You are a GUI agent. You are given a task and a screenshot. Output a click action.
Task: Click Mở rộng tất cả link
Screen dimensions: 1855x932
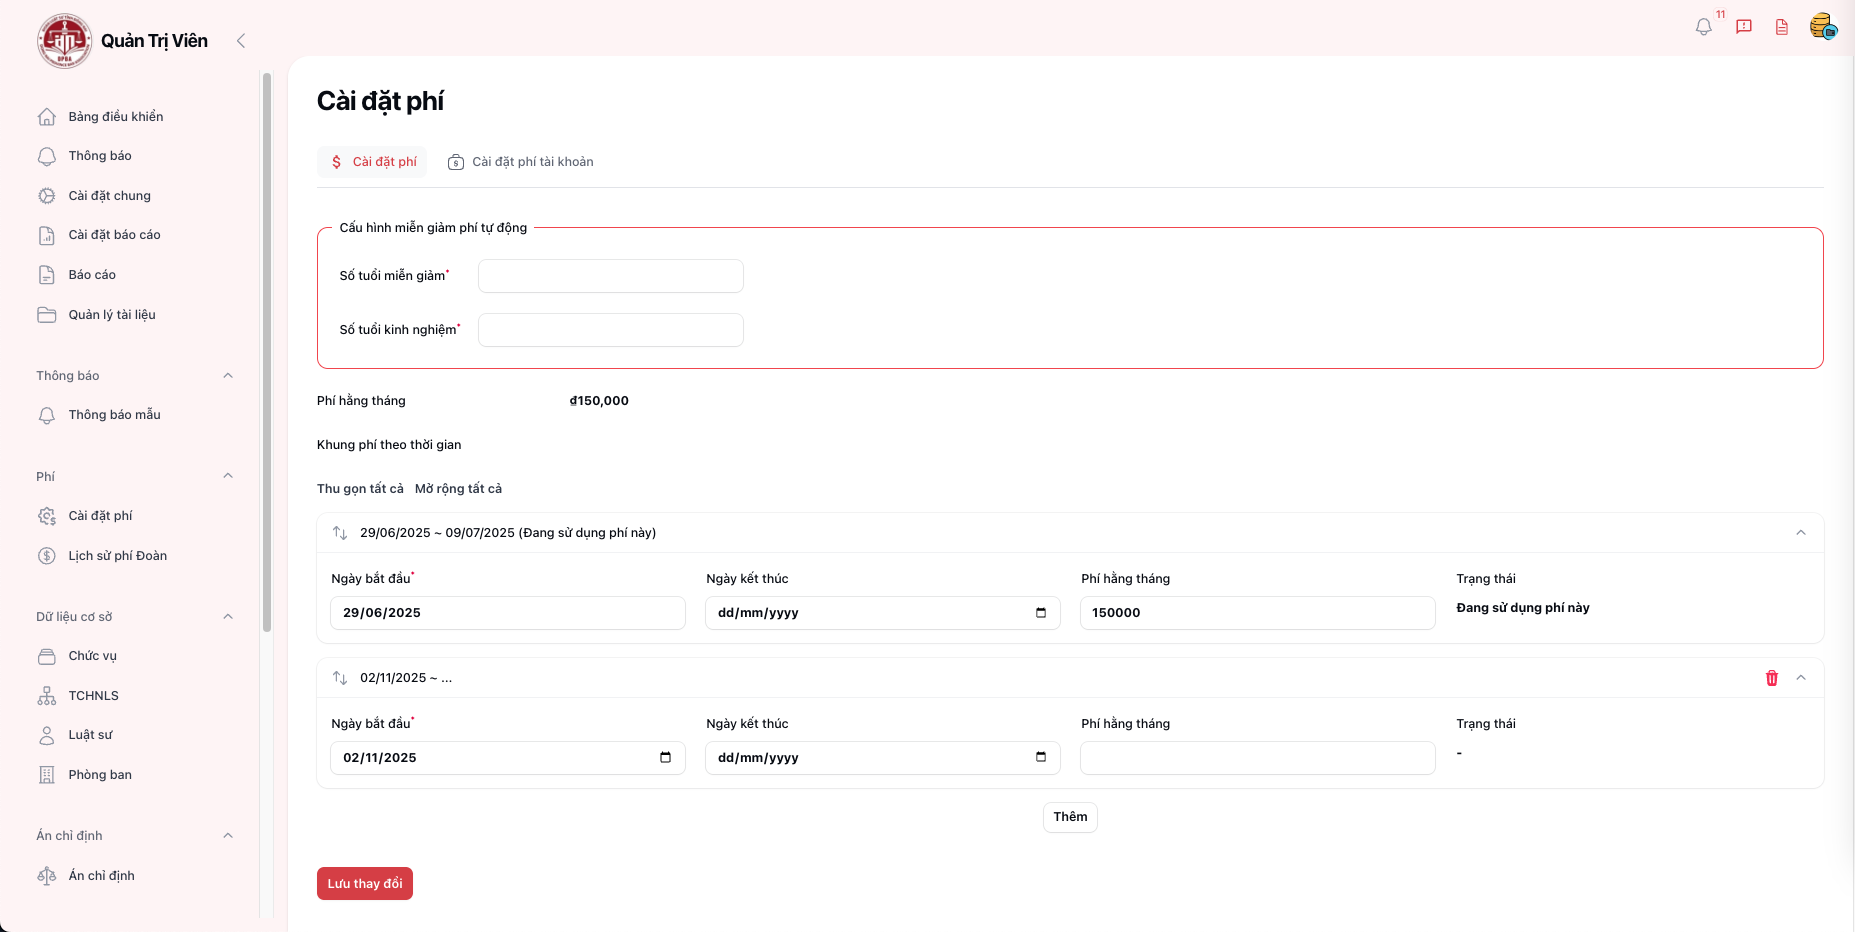point(458,489)
